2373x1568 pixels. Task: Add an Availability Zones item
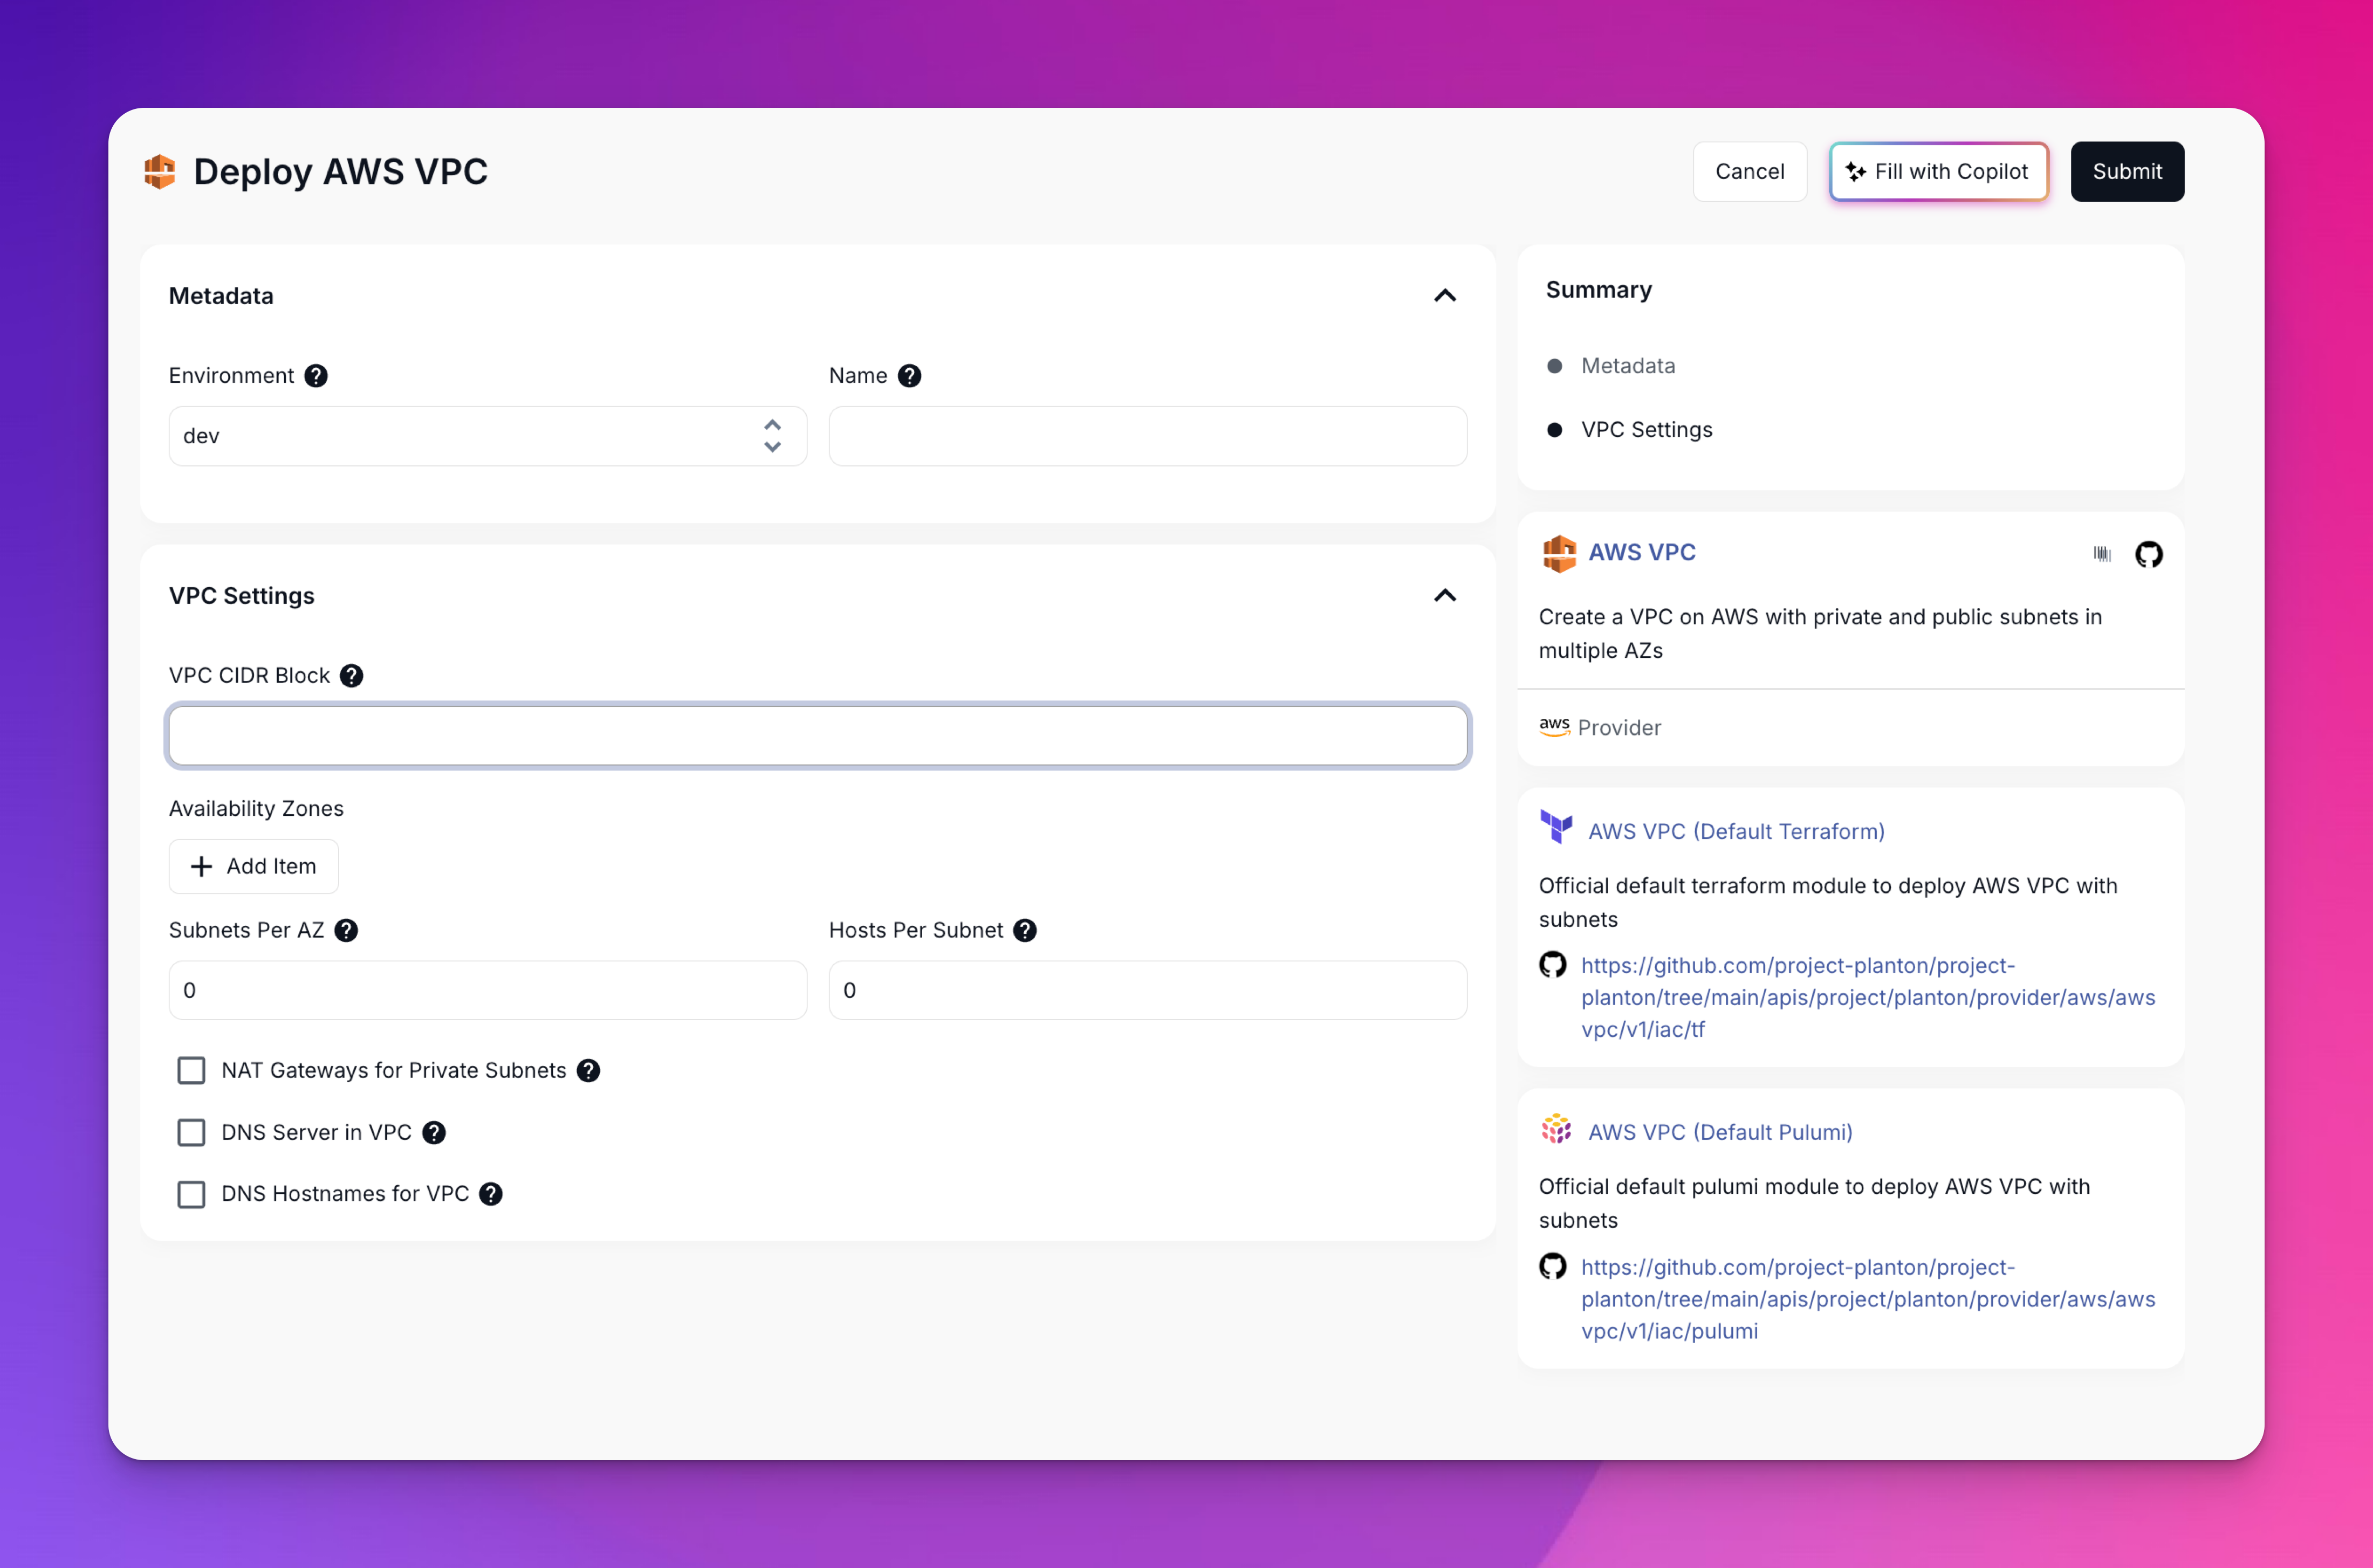coord(254,866)
